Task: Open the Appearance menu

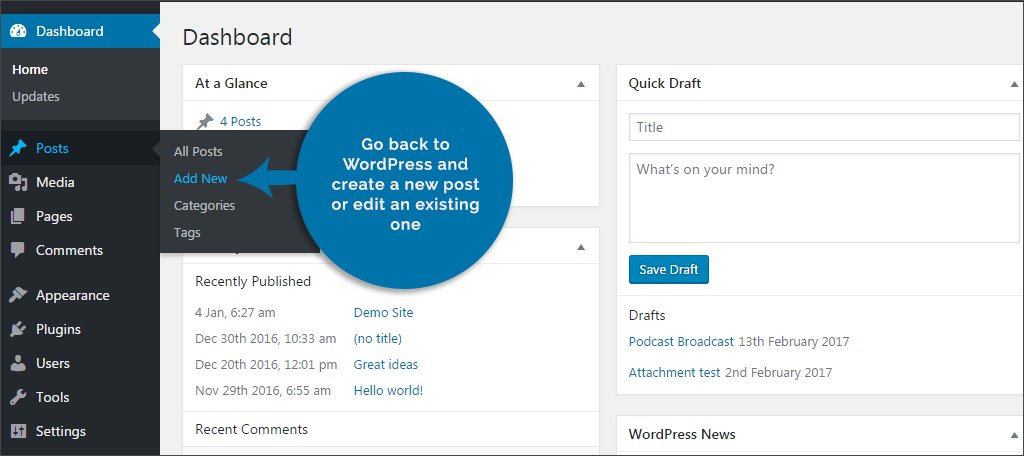Action: pyautogui.click(x=80, y=295)
